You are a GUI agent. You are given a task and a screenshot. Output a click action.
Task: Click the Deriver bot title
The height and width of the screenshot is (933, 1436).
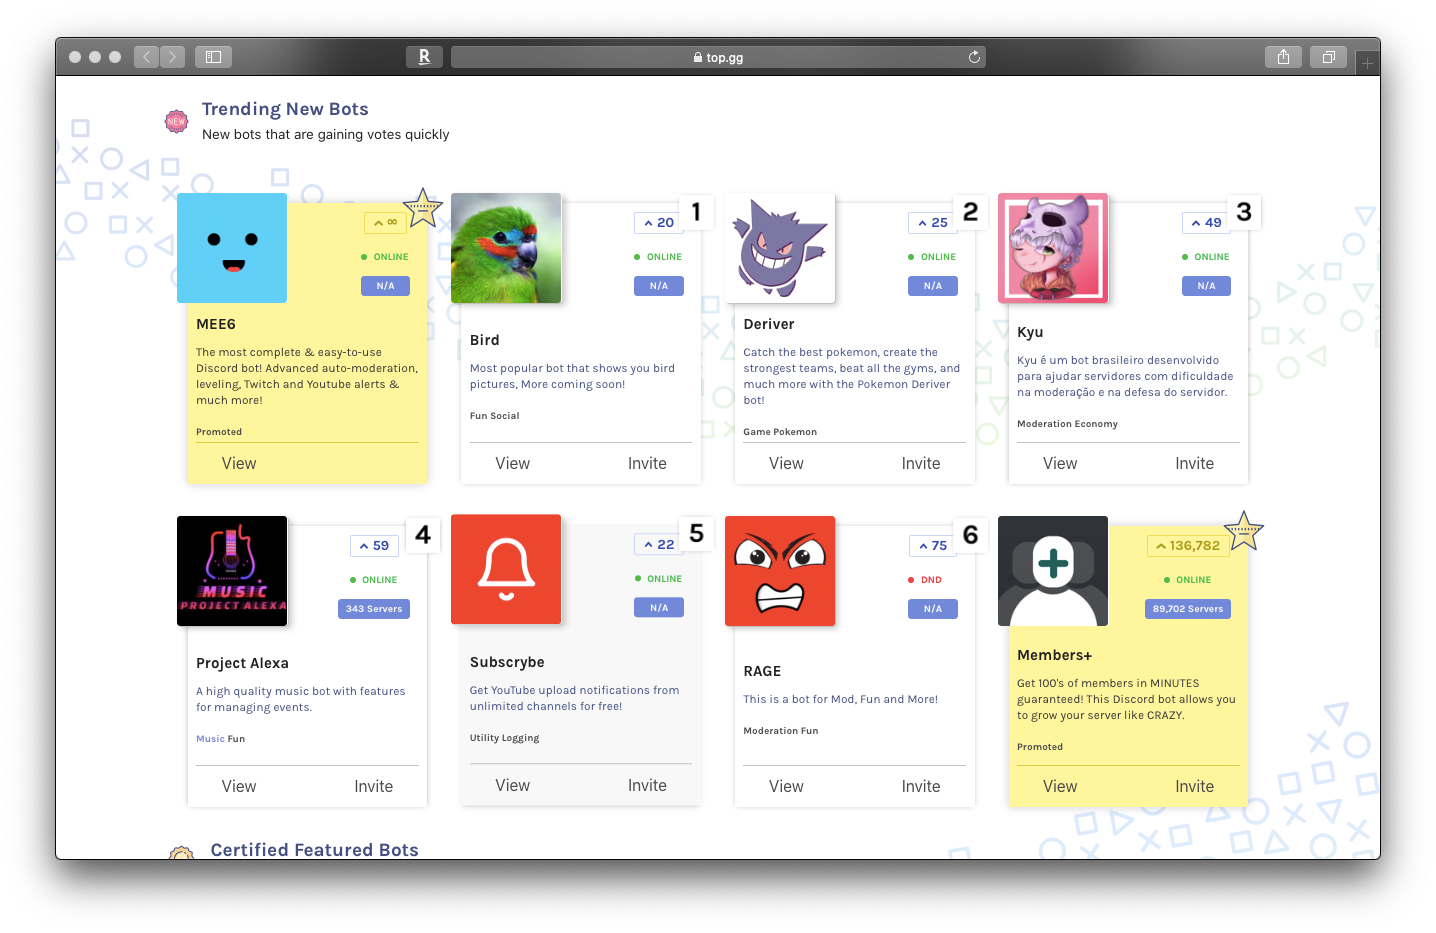point(769,324)
